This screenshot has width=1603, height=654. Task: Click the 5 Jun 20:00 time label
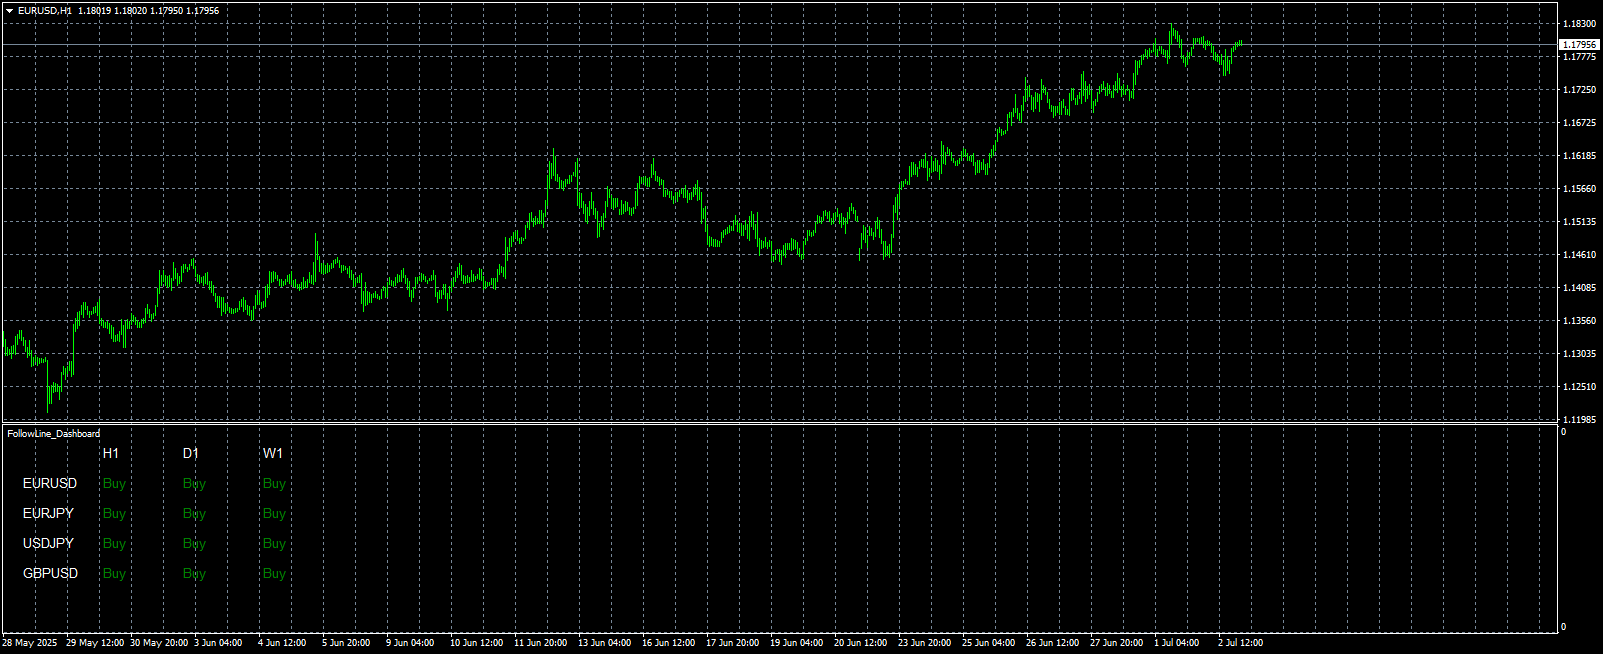coord(346,643)
